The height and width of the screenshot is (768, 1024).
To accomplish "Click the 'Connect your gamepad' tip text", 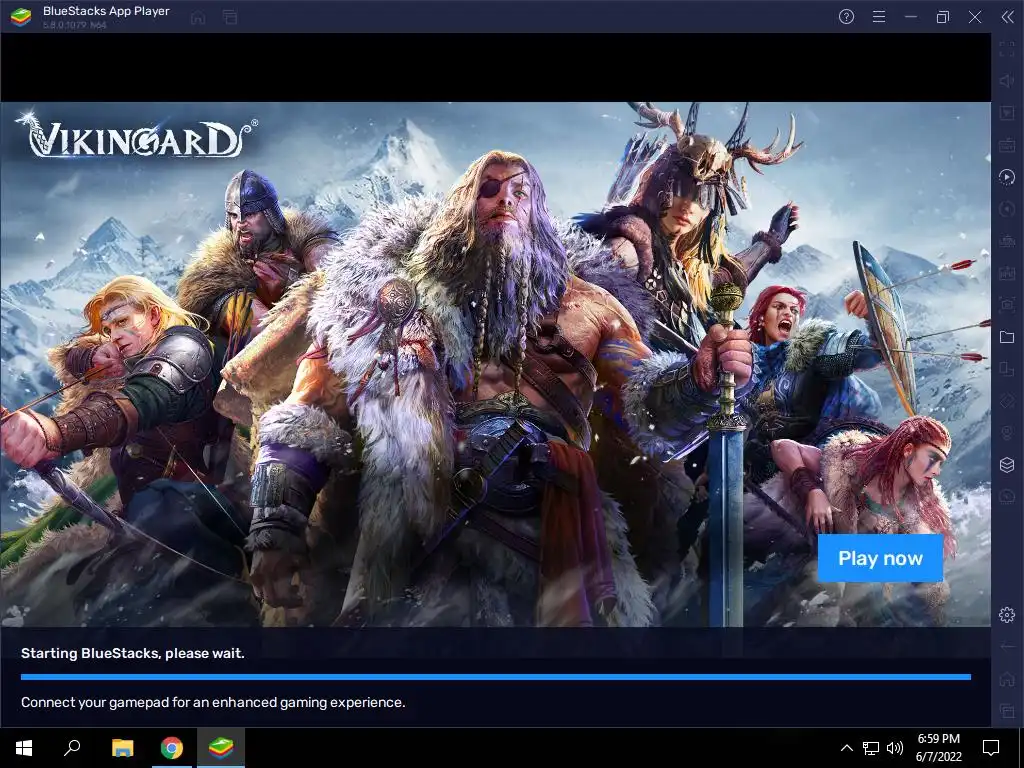I will pos(213,702).
